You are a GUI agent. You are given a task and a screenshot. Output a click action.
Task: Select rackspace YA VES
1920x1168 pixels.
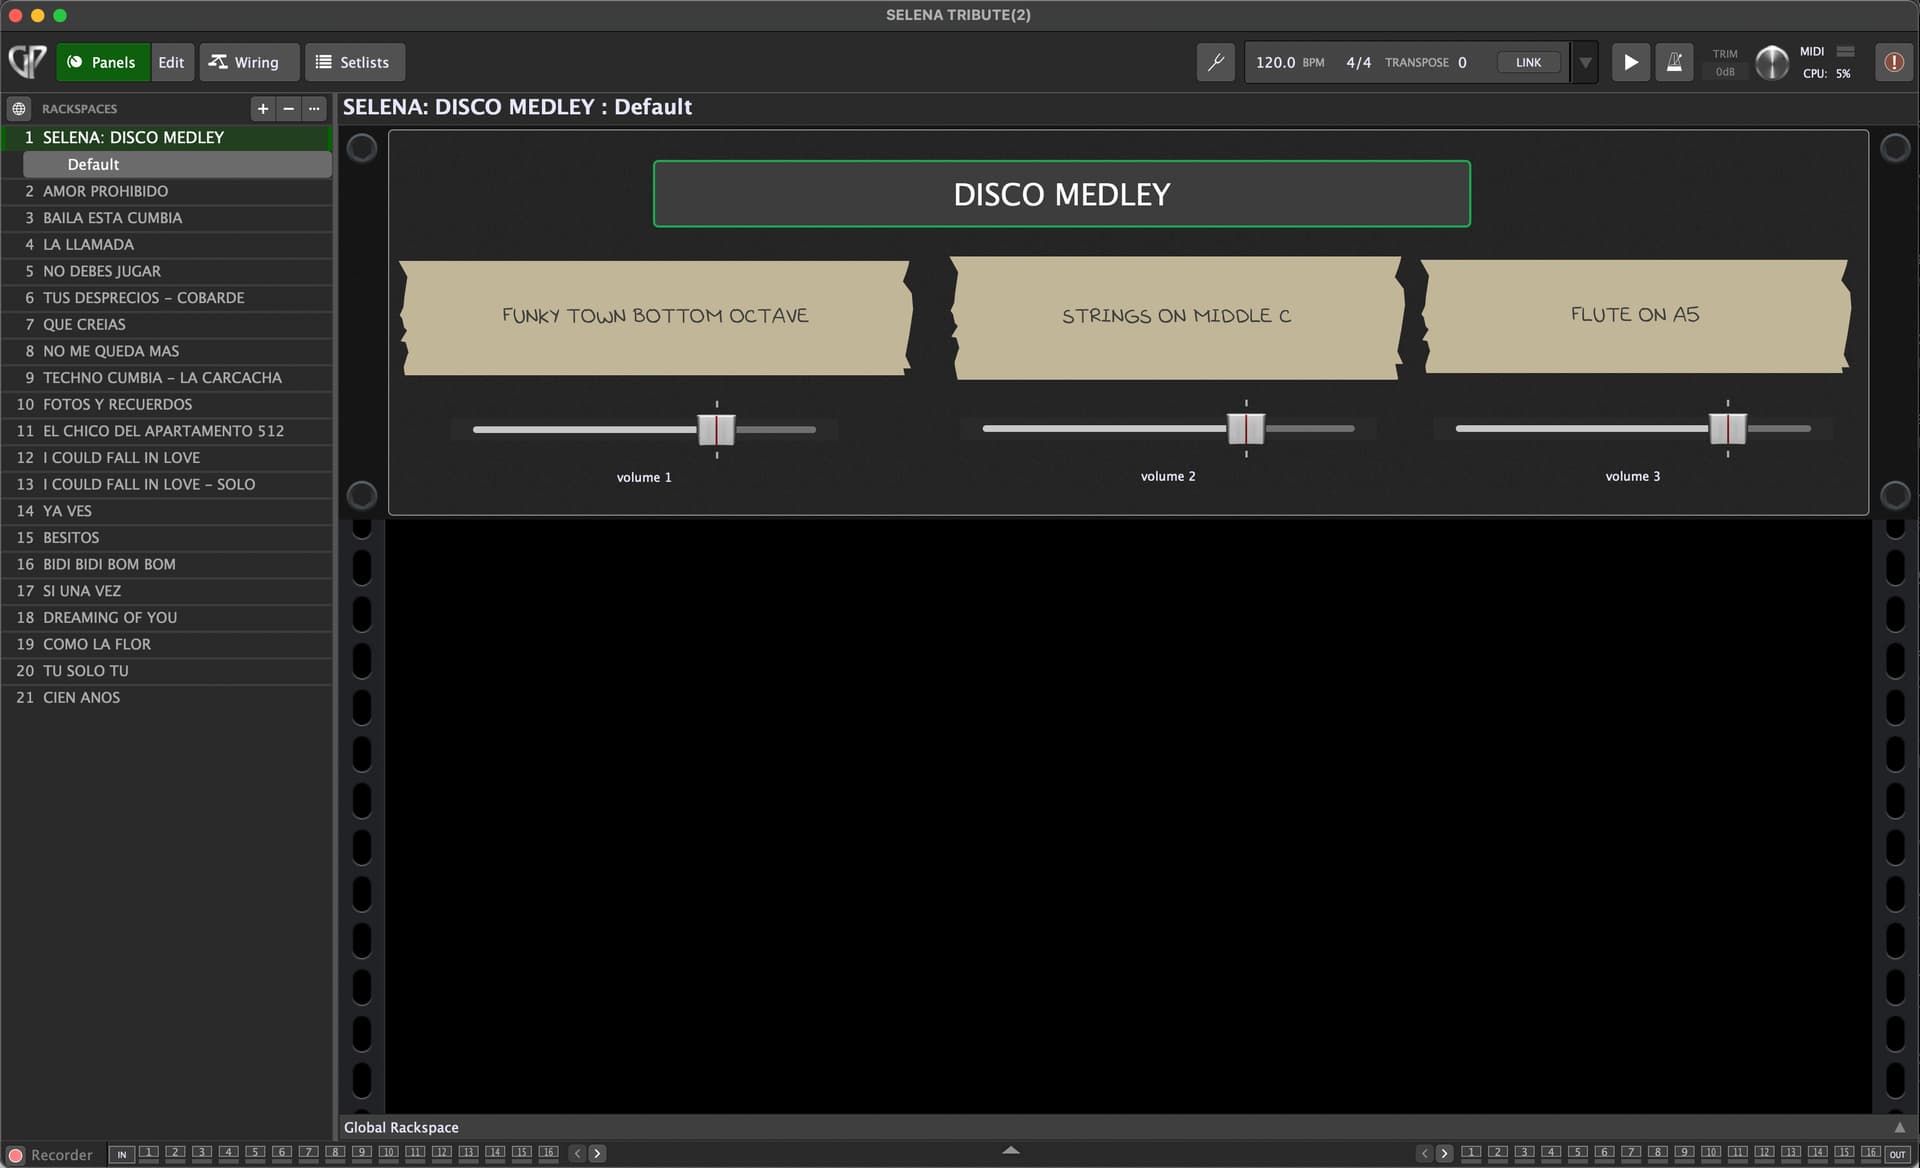coord(167,511)
